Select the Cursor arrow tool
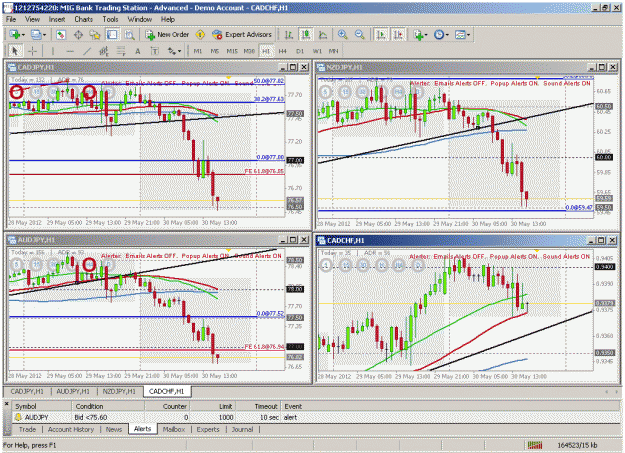The width and height of the screenshot is (625, 453). (15, 51)
